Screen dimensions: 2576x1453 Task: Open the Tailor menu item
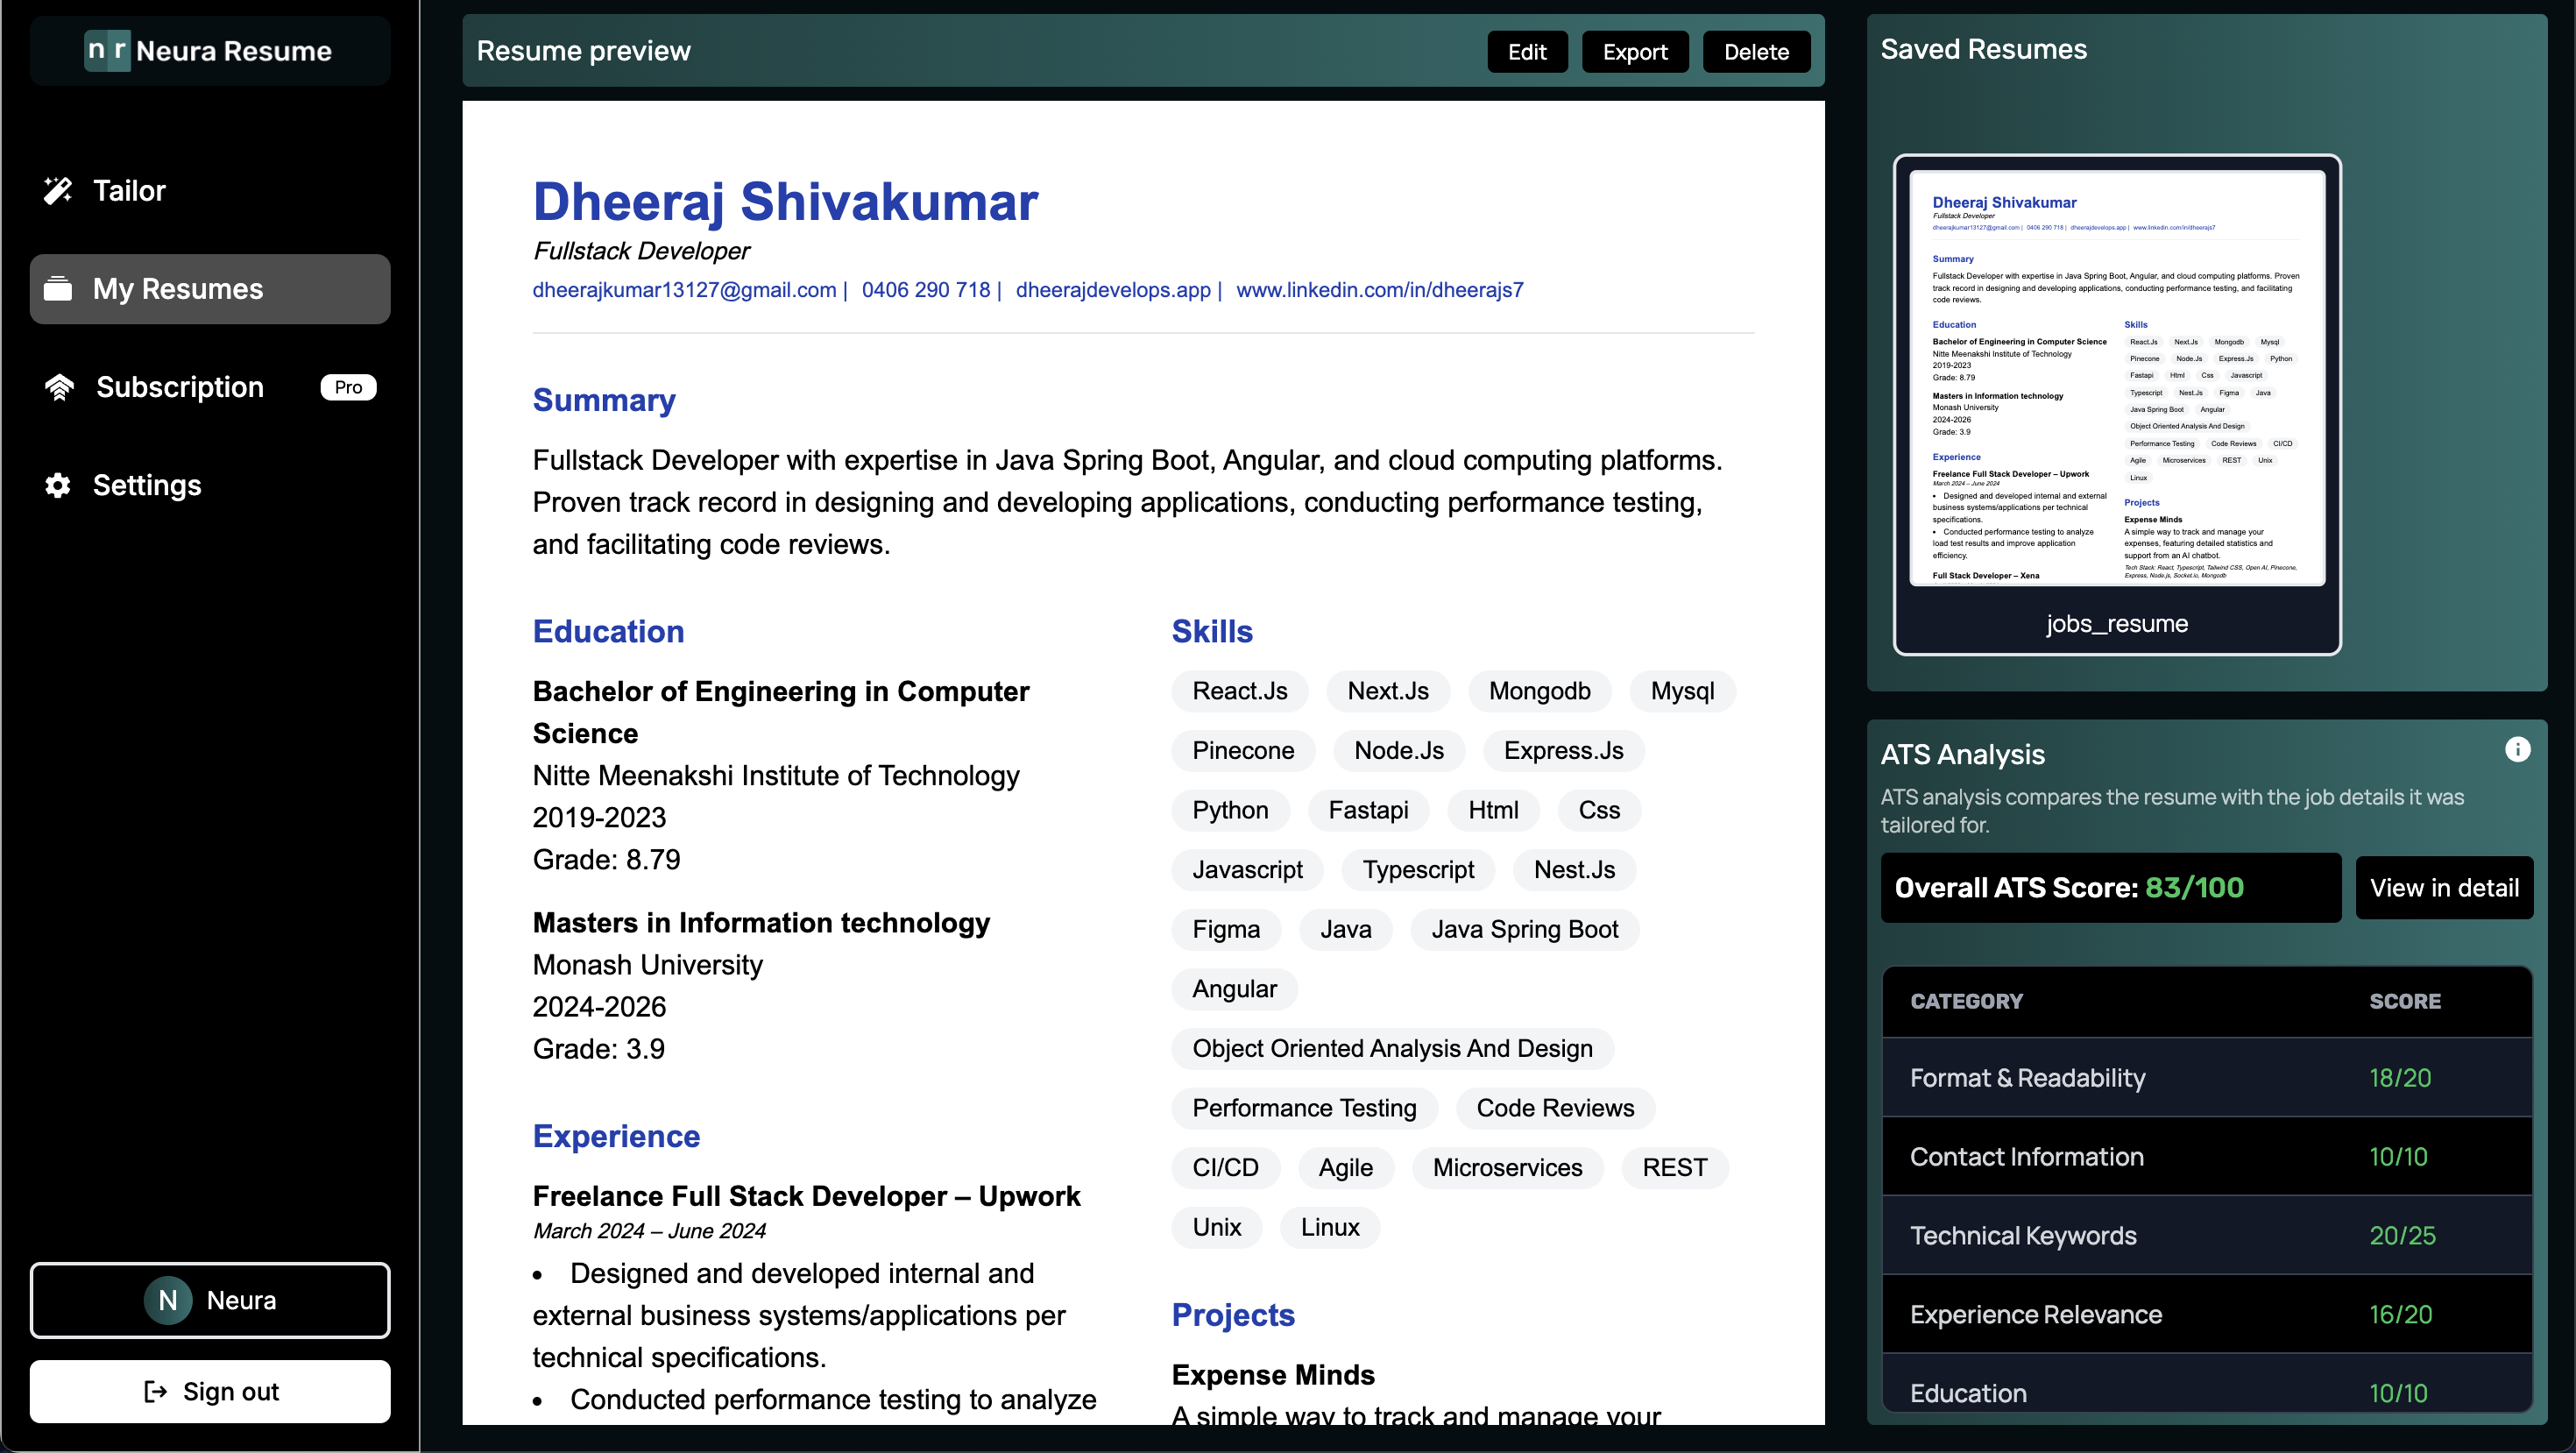coord(130,190)
